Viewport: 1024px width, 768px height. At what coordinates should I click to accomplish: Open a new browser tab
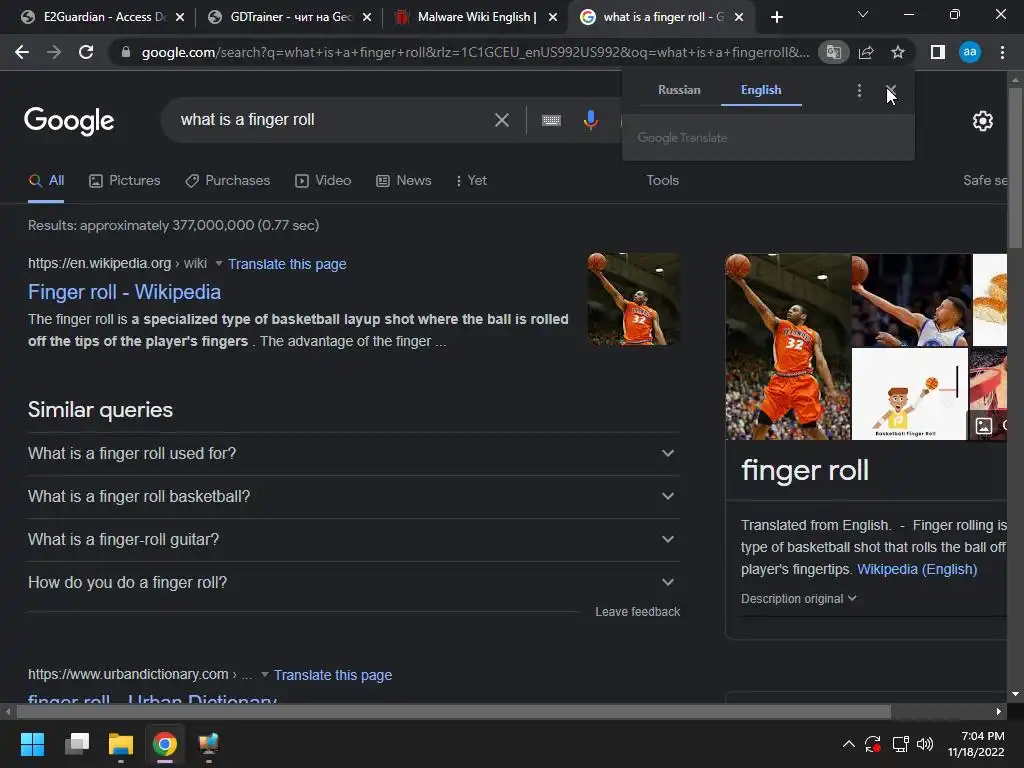click(x=776, y=17)
